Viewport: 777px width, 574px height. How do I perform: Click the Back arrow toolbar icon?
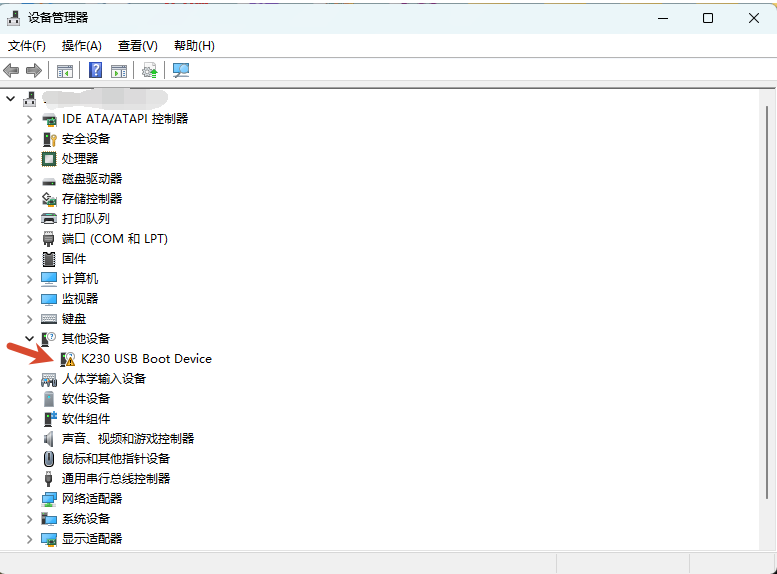(x=11, y=70)
